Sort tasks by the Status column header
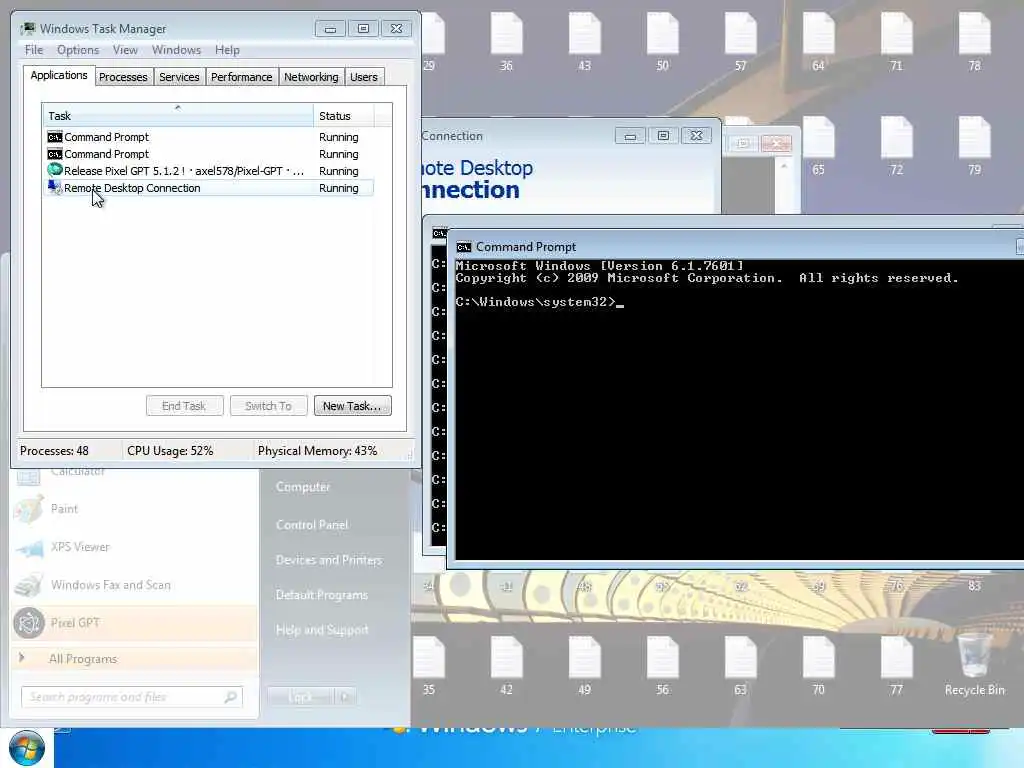1024x768 pixels. point(344,115)
